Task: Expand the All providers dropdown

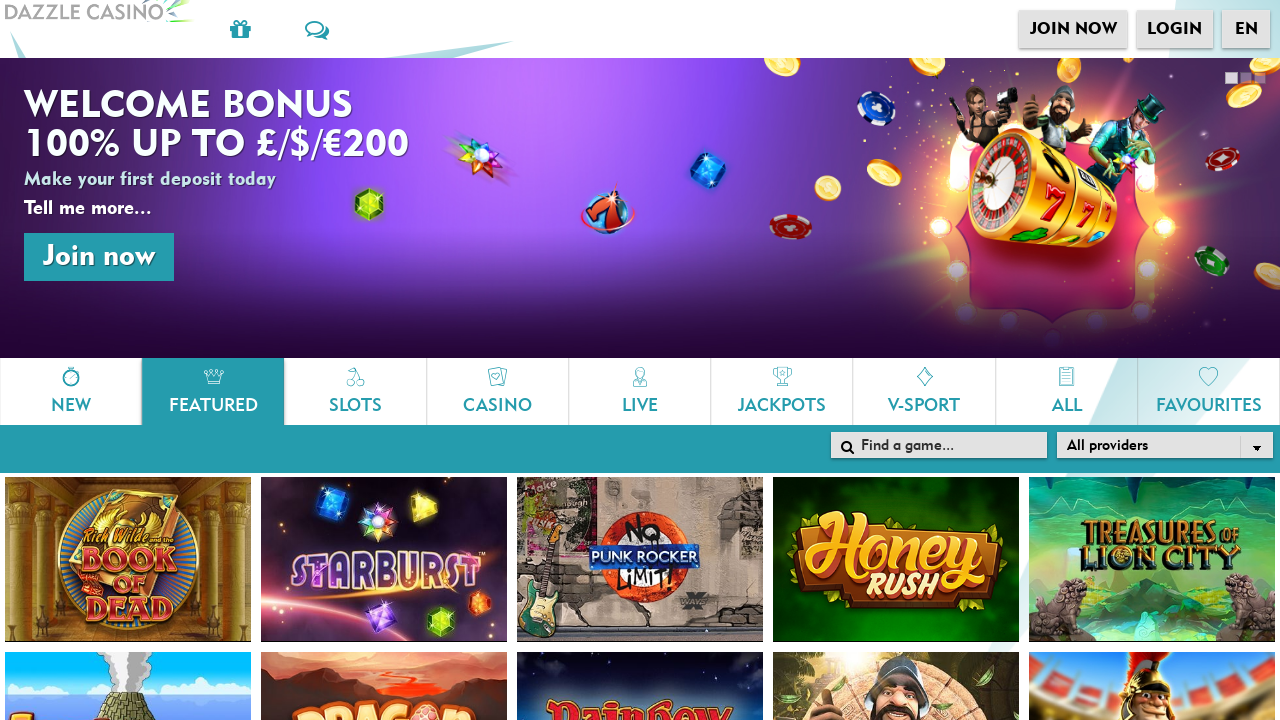Action: 1165,445
